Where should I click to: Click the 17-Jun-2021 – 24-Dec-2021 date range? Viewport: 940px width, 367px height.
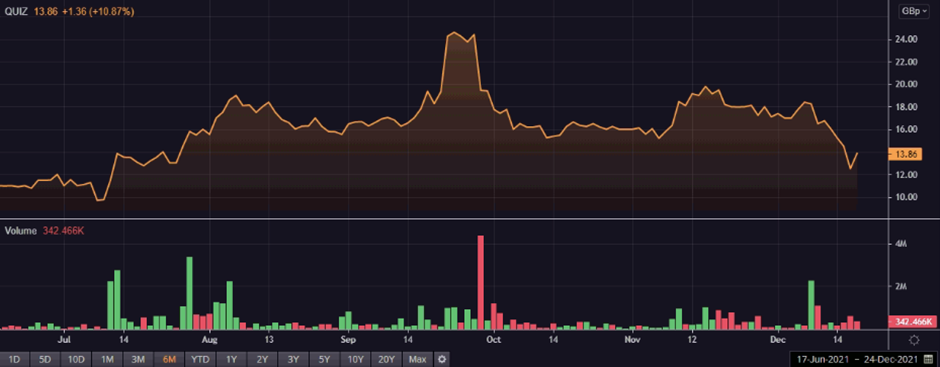858,360
